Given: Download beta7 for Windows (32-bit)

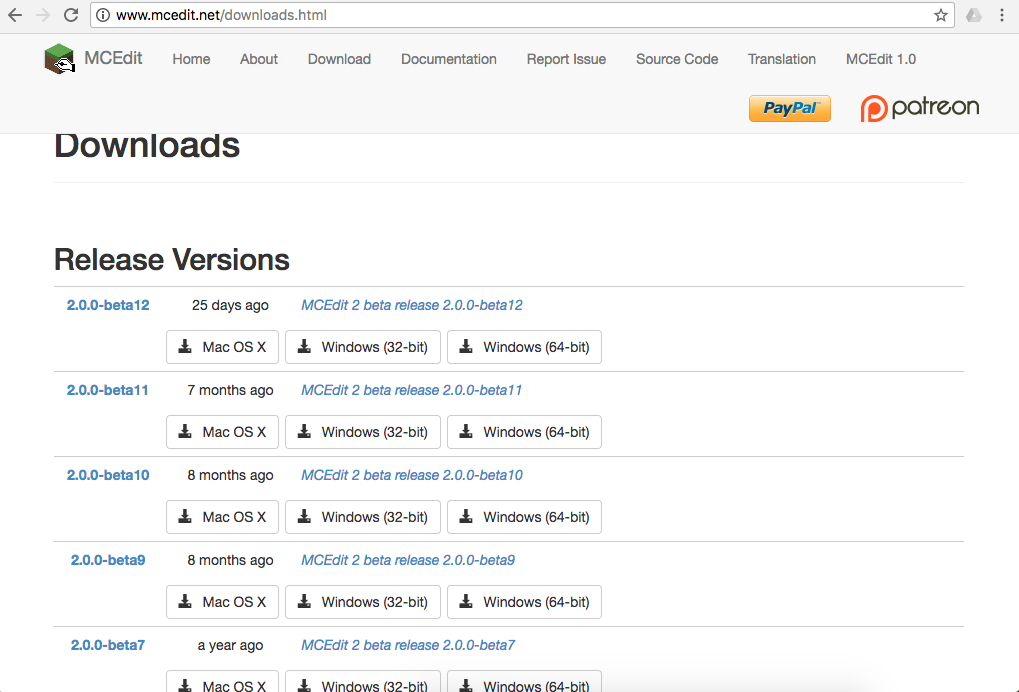Looking at the screenshot, I should coord(363,682).
